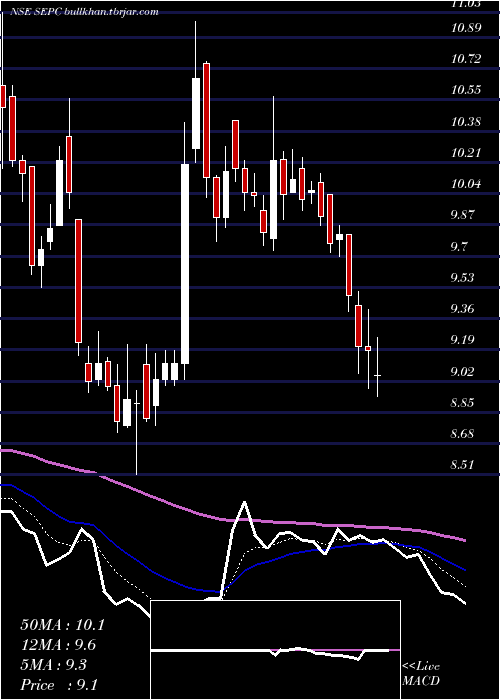
Task: Click the NSE SEPC bullkhan.tbrjar.com title text
Action: [x=84, y=12]
